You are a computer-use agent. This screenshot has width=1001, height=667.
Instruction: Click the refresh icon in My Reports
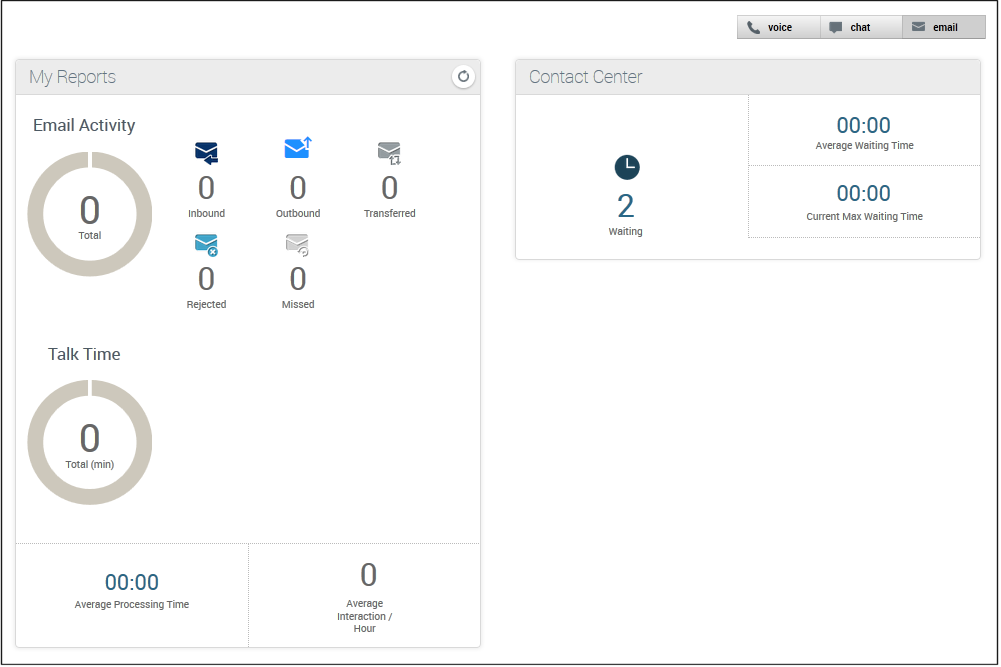coord(463,77)
